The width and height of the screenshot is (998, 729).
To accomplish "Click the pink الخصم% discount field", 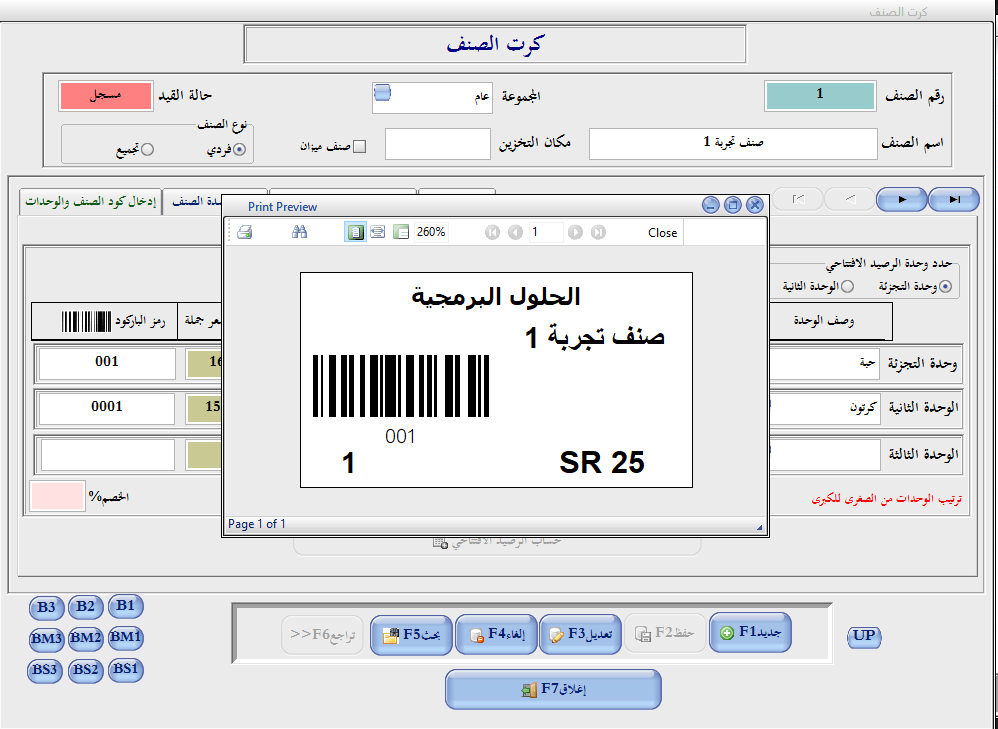I will click(x=57, y=496).
